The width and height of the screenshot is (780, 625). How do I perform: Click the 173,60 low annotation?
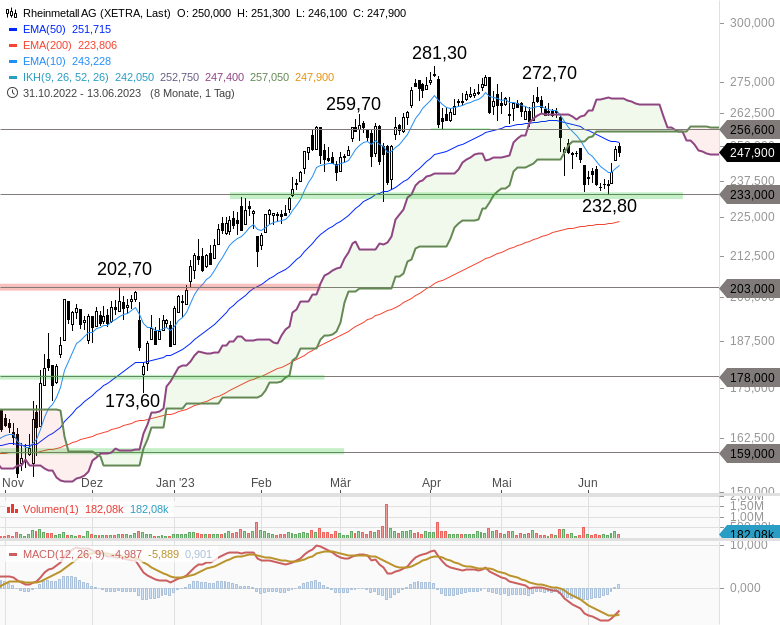pyautogui.click(x=132, y=401)
